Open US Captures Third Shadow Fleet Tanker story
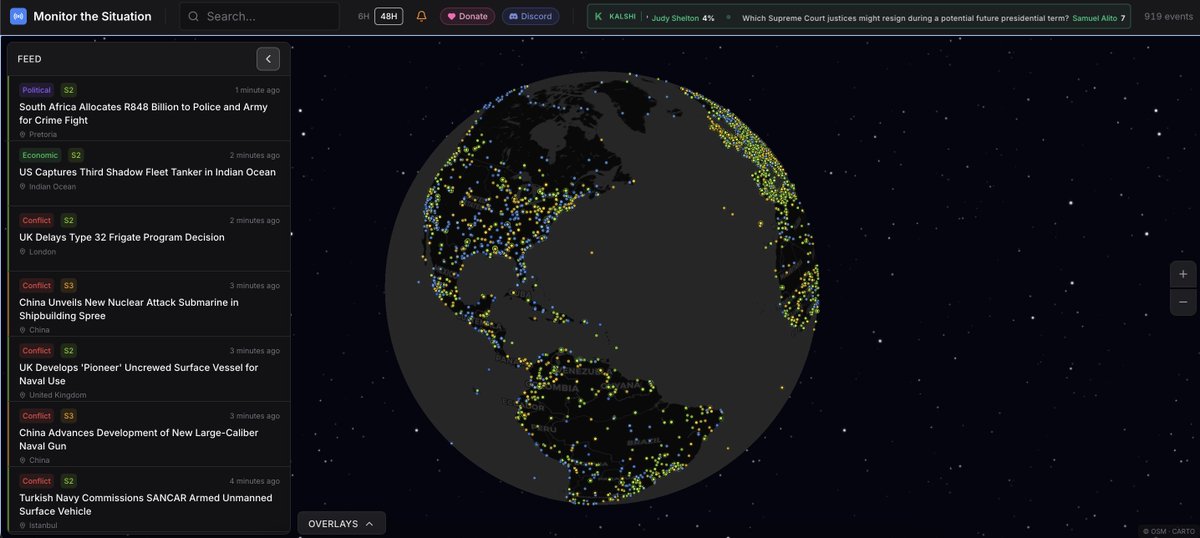1200x538 pixels. pyautogui.click(x=147, y=172)
